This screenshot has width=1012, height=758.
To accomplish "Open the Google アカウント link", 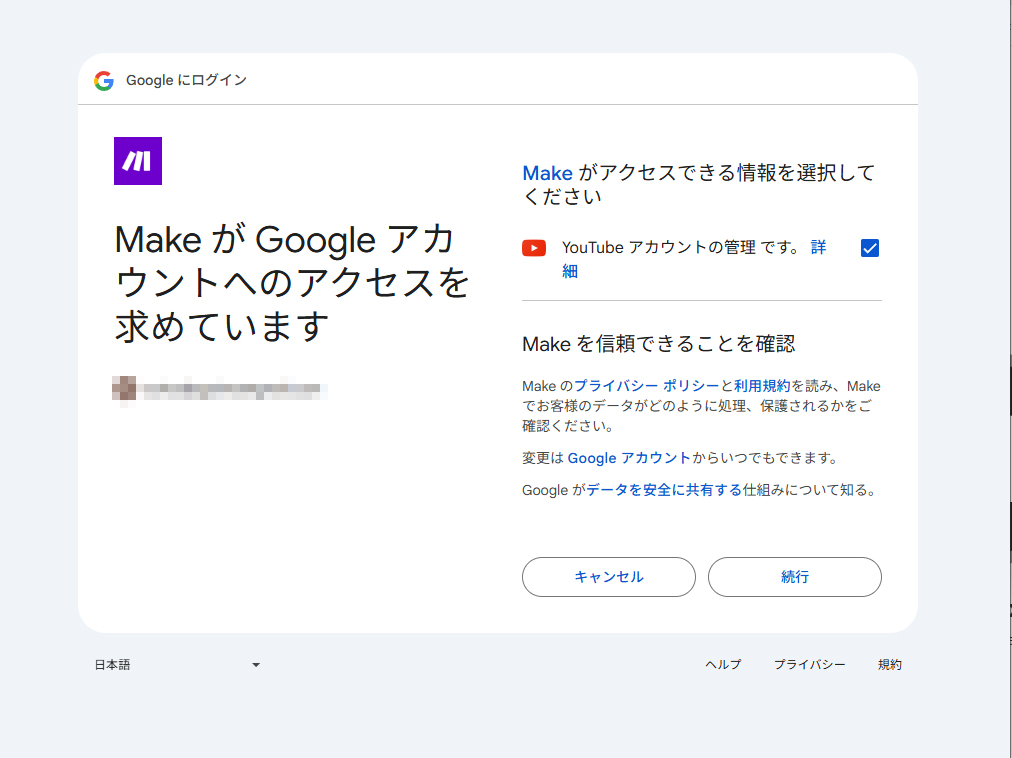I will click(628, 458).
